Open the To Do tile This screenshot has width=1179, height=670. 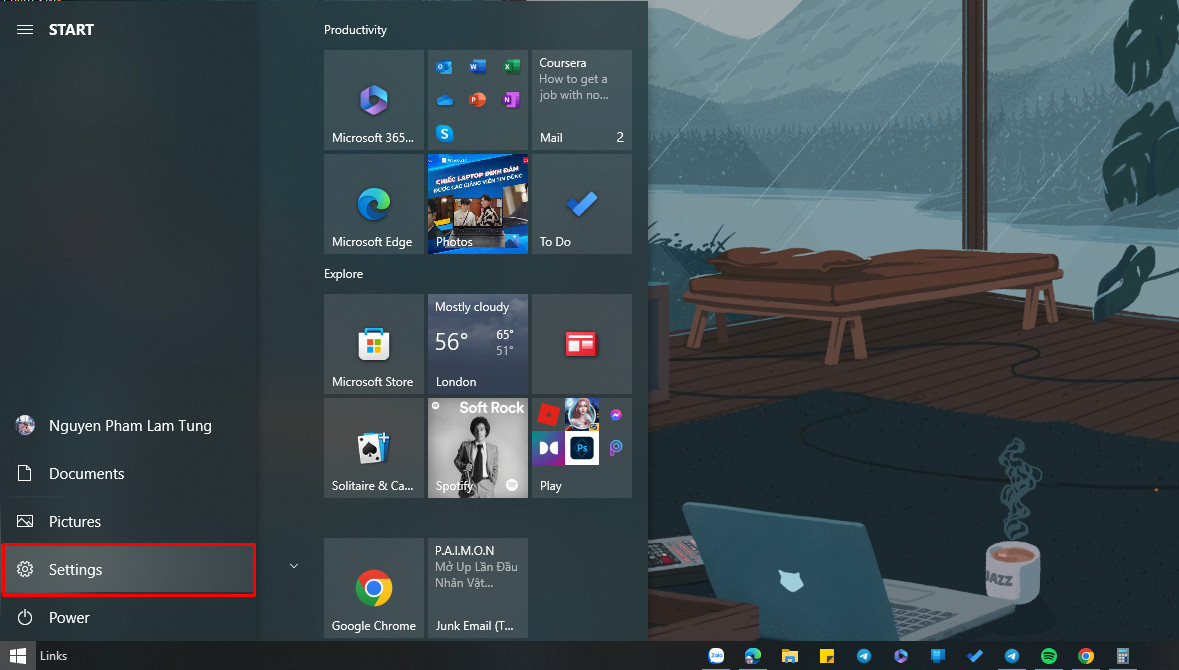(581, 204)
